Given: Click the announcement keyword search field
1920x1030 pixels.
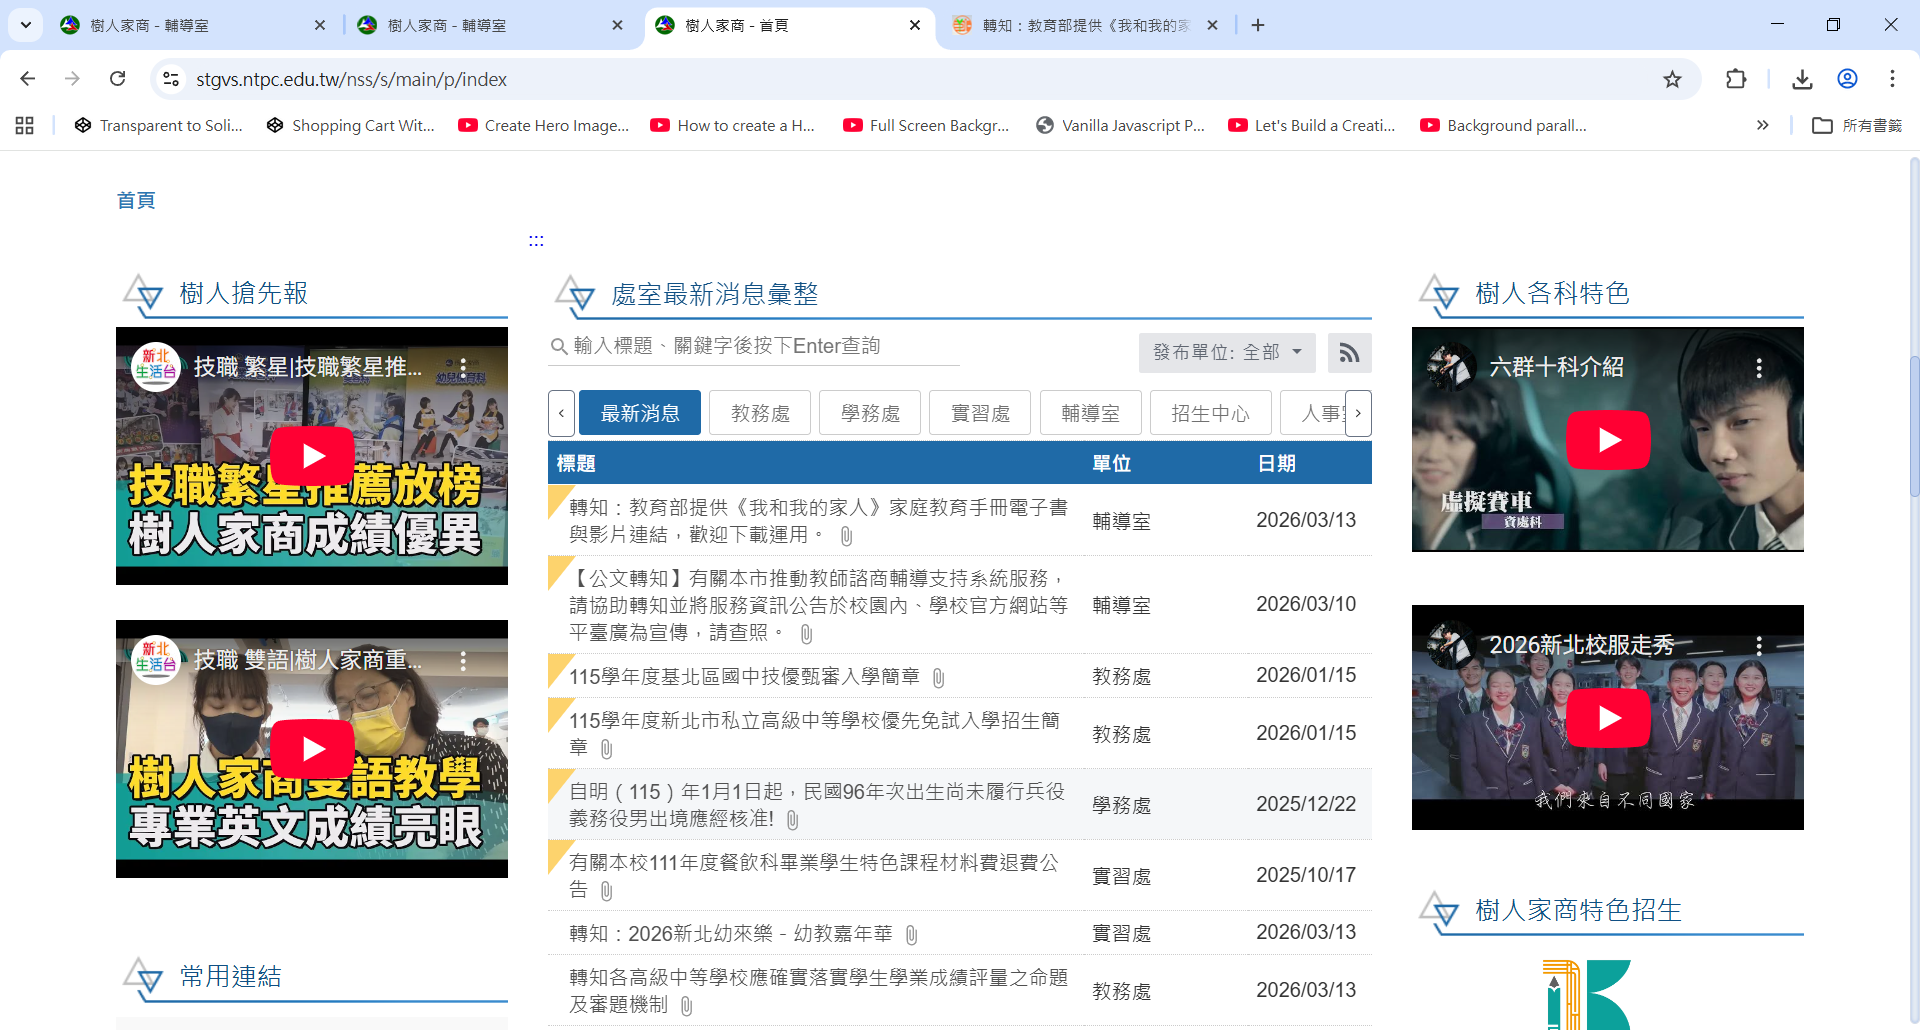Looking at the screenshot, I should 760,346.
